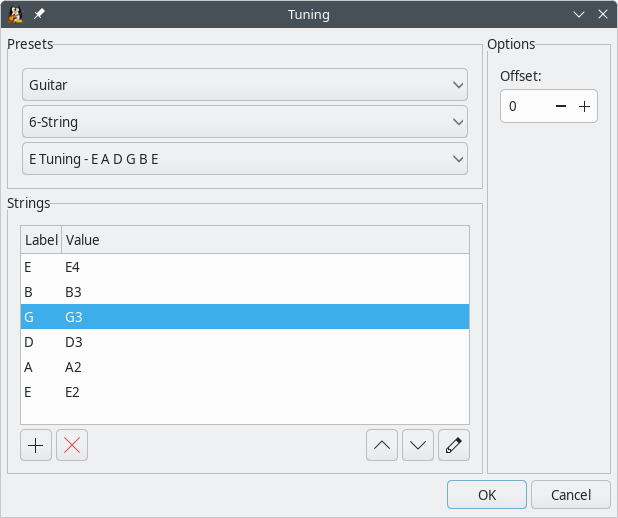Increase the Offset value with plus
Image resolution: width=618 pixels, height=518 pixels.
click(x=584, y=106)
